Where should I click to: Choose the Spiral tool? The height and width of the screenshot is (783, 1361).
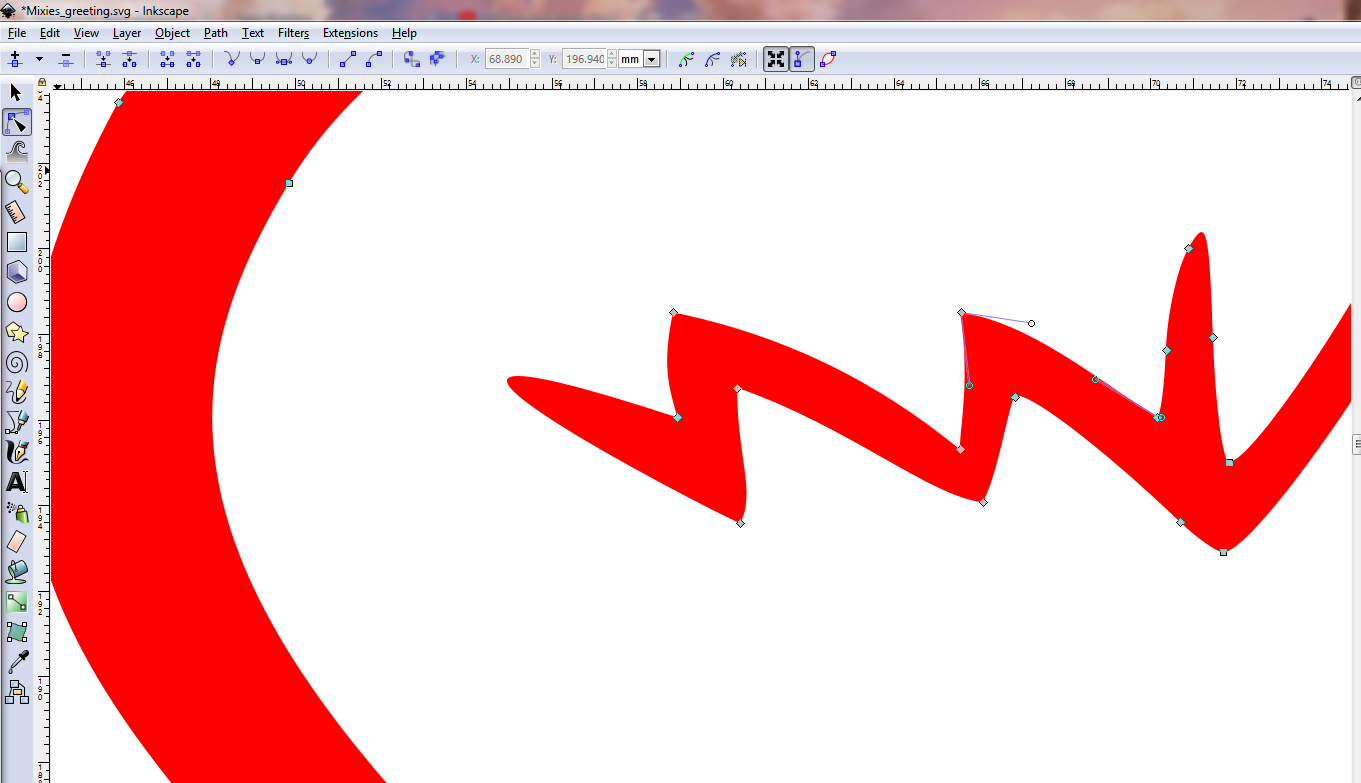click(x=16, y=362)
